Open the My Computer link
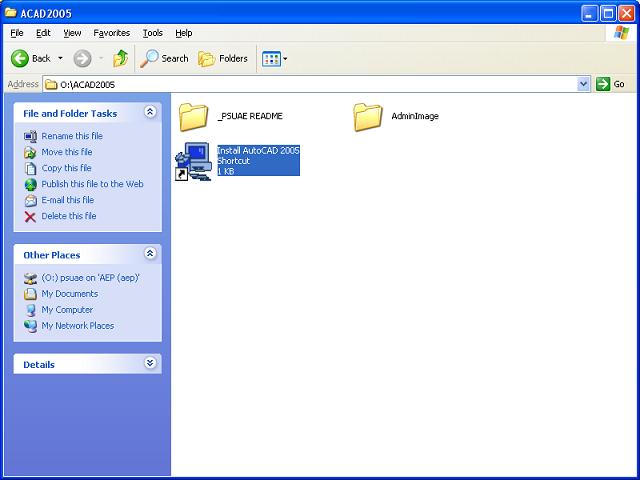 tap(67, 310)
